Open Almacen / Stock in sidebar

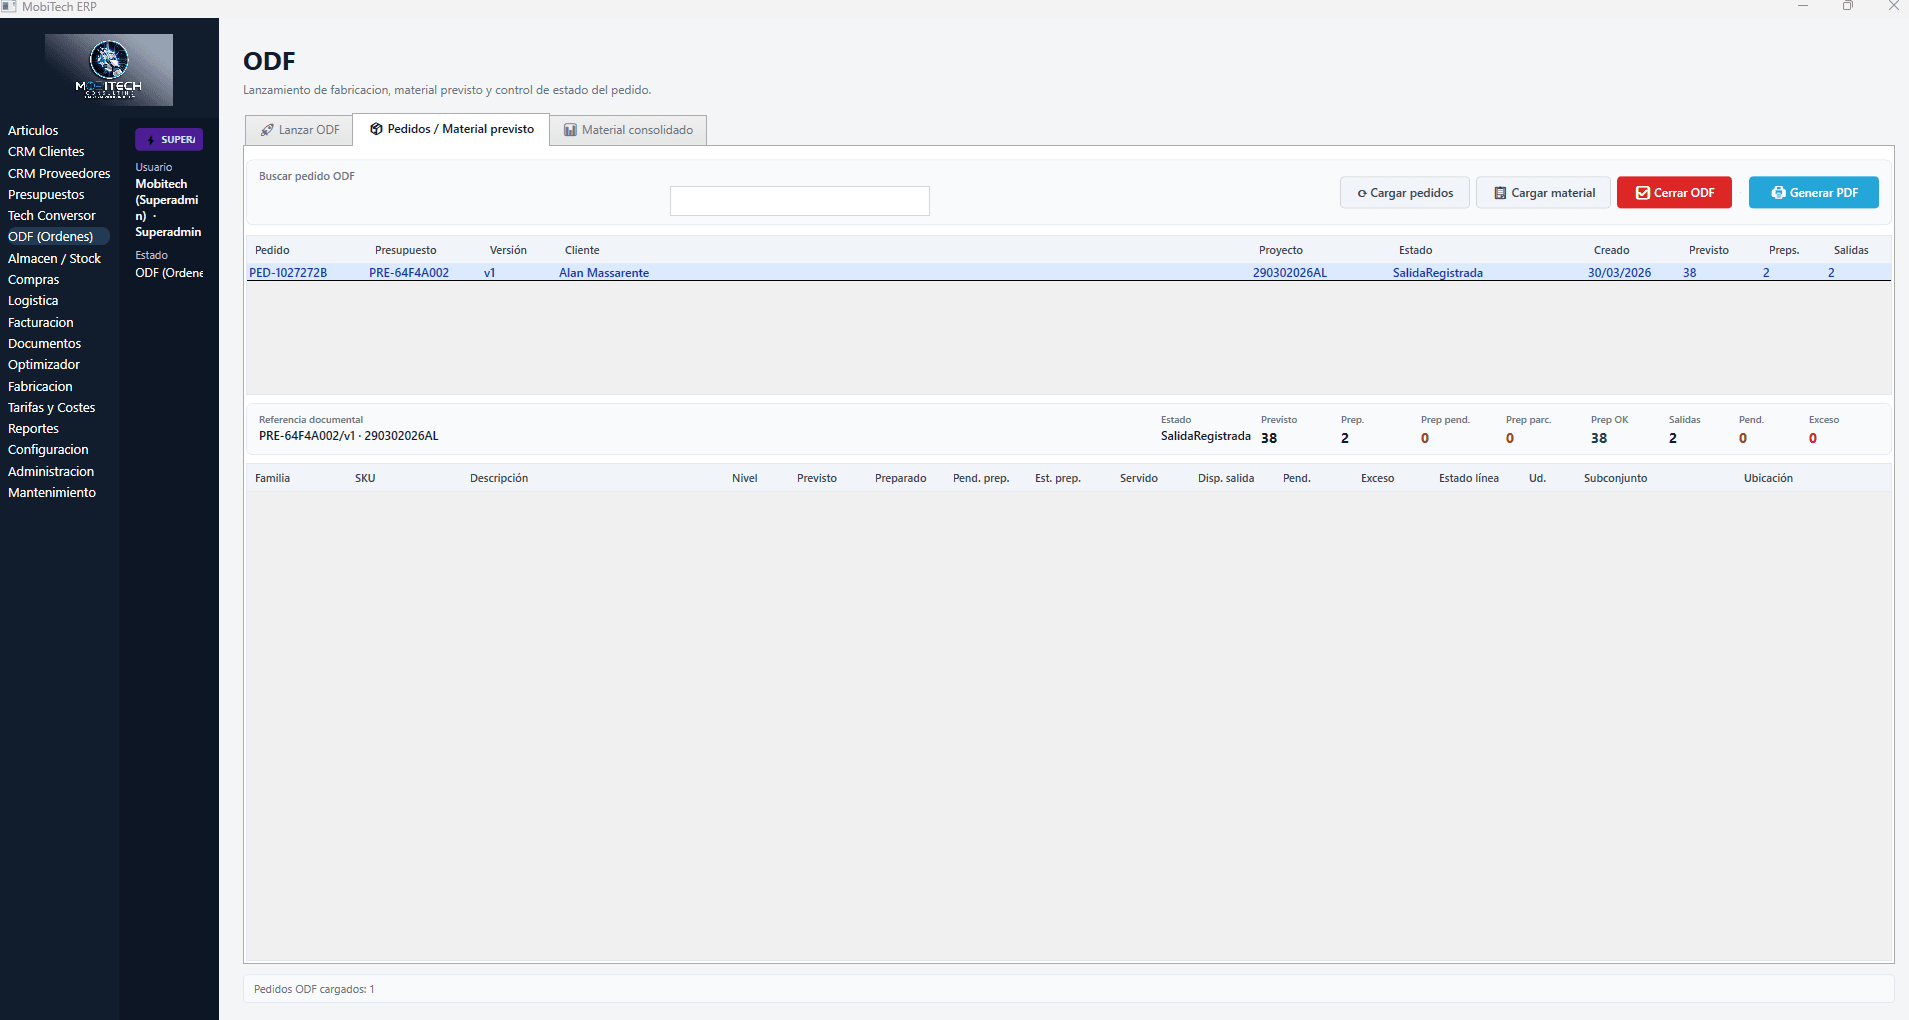click(x=54, y=259)
